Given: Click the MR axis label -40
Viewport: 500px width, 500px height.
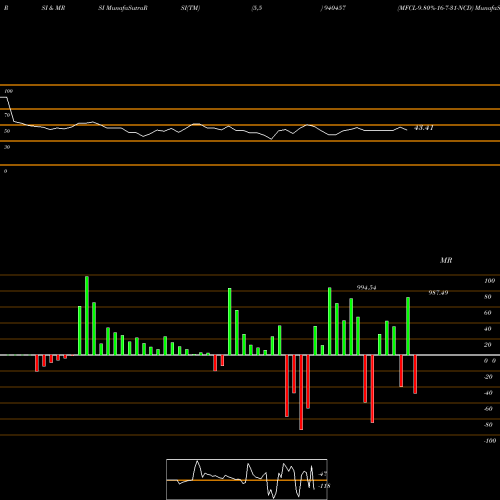Looking at the screenshot, I should (x=488, y=393).
